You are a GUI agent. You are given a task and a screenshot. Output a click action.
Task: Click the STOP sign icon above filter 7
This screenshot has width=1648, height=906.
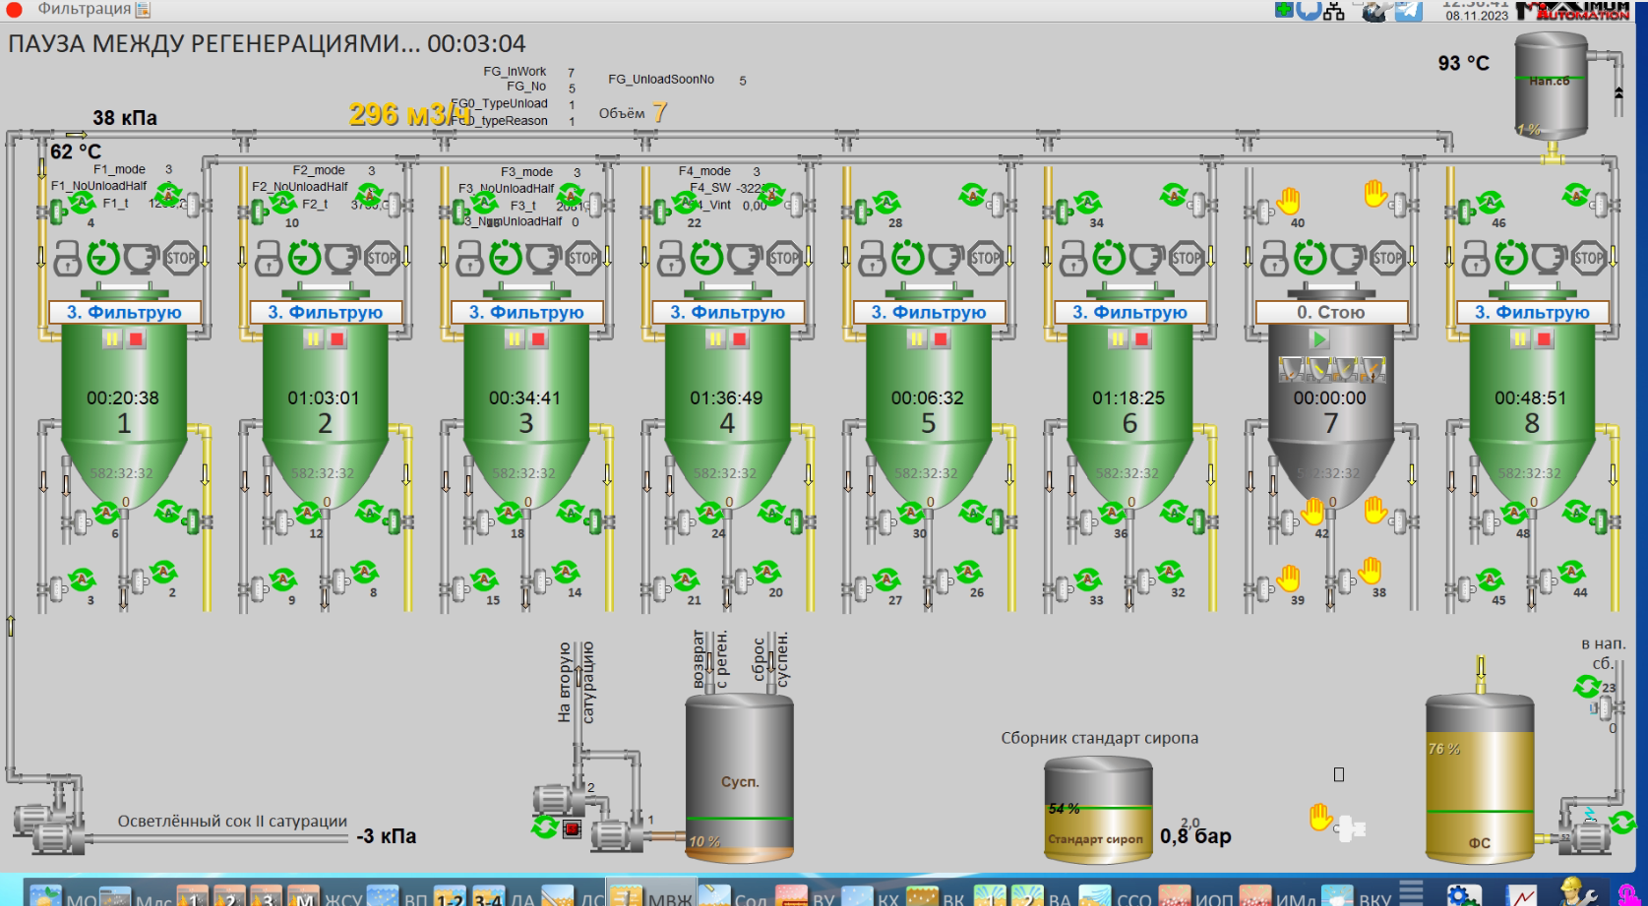pos(1386,259)
